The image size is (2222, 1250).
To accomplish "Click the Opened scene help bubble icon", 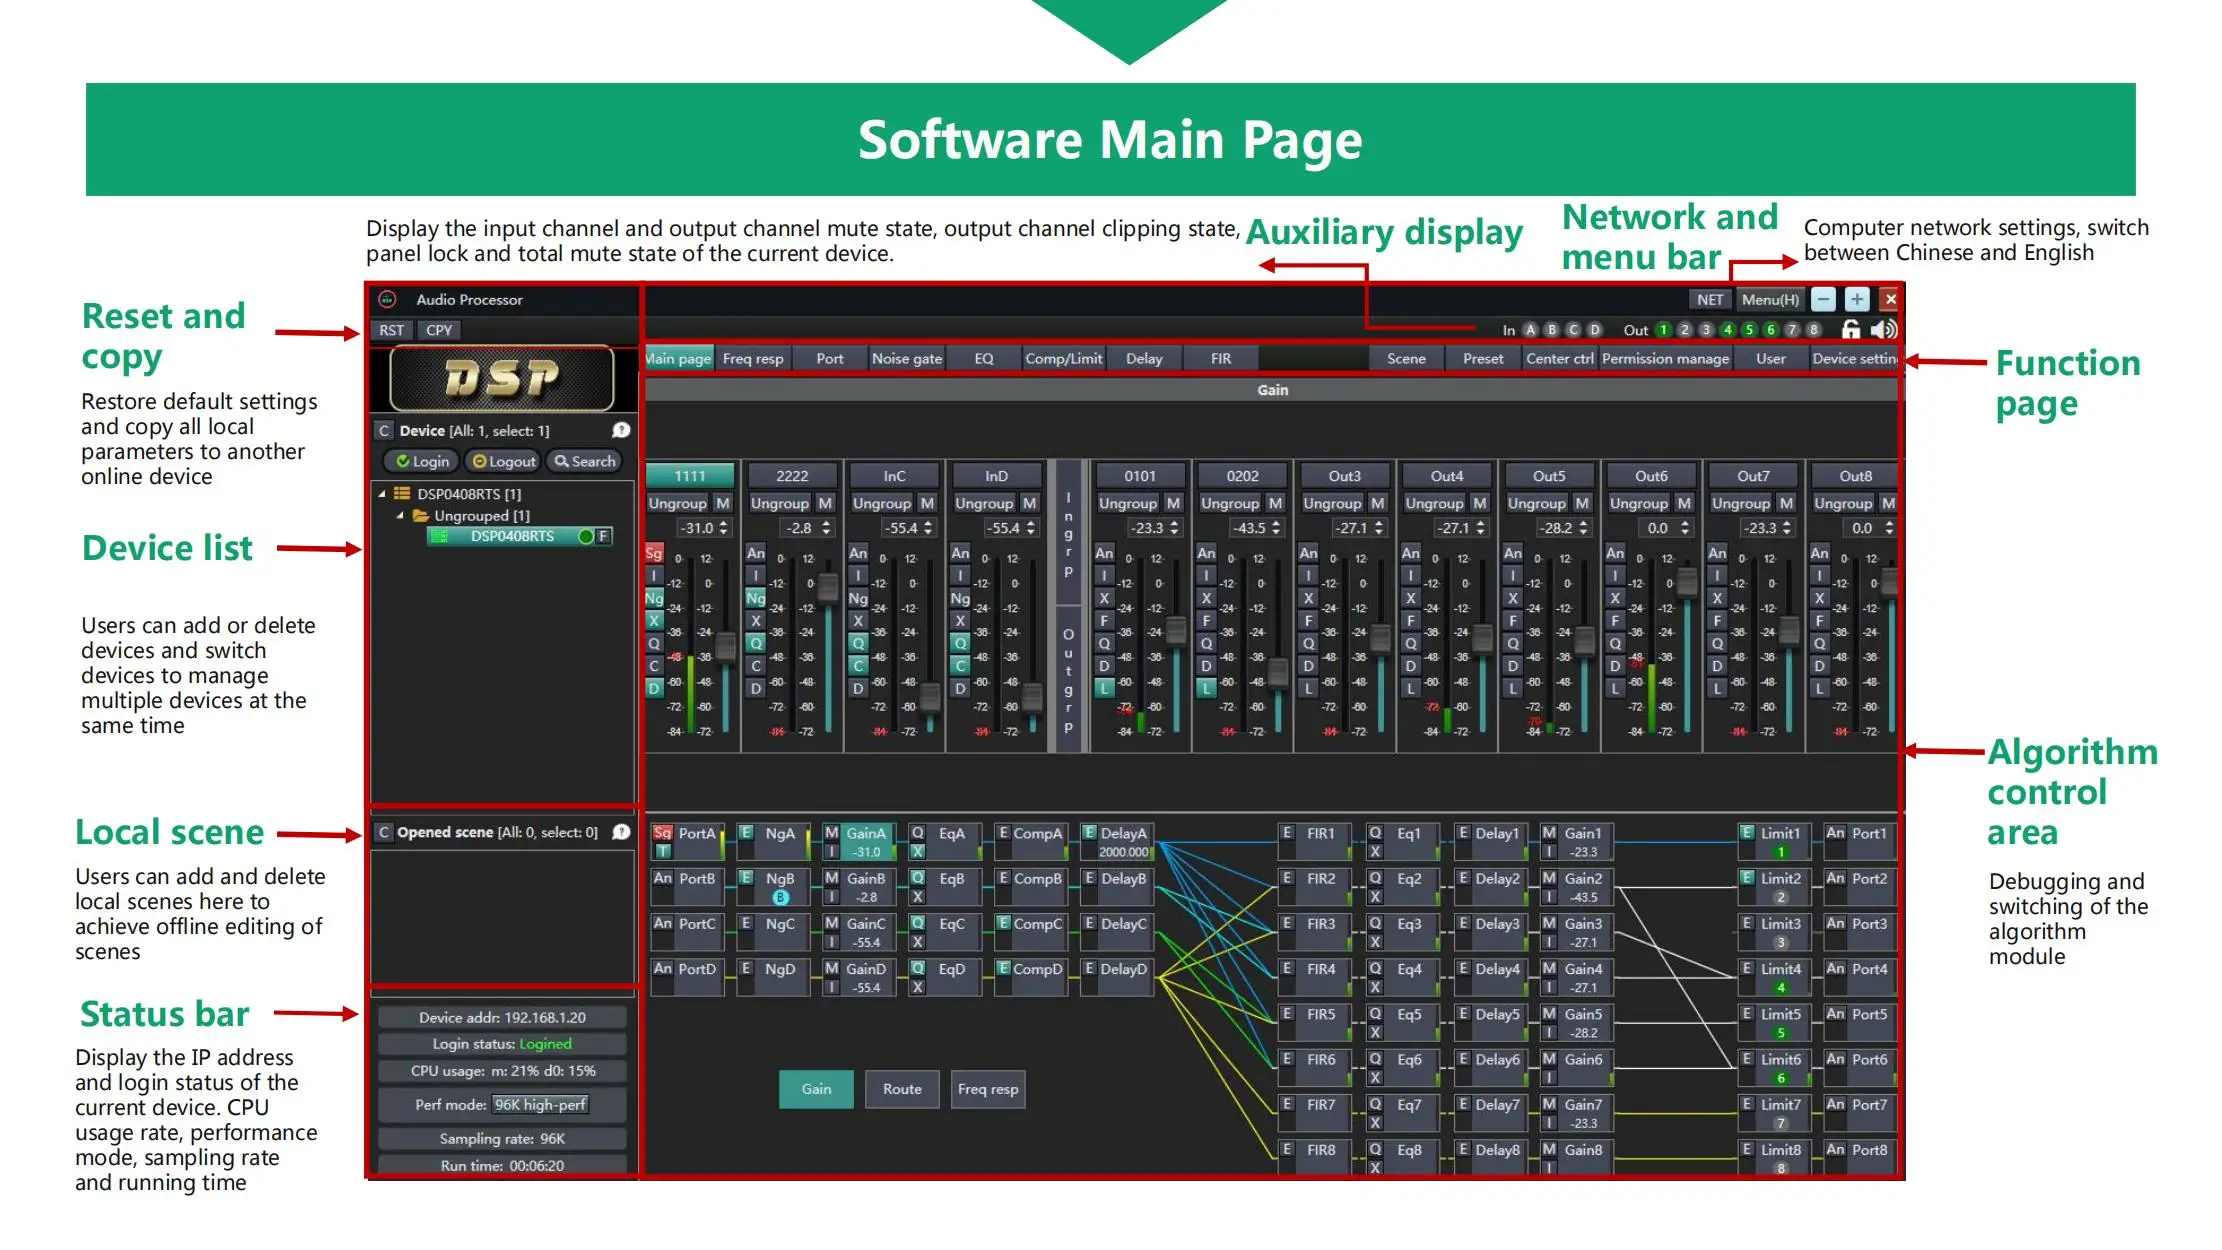I will click(x=621, y=832).
